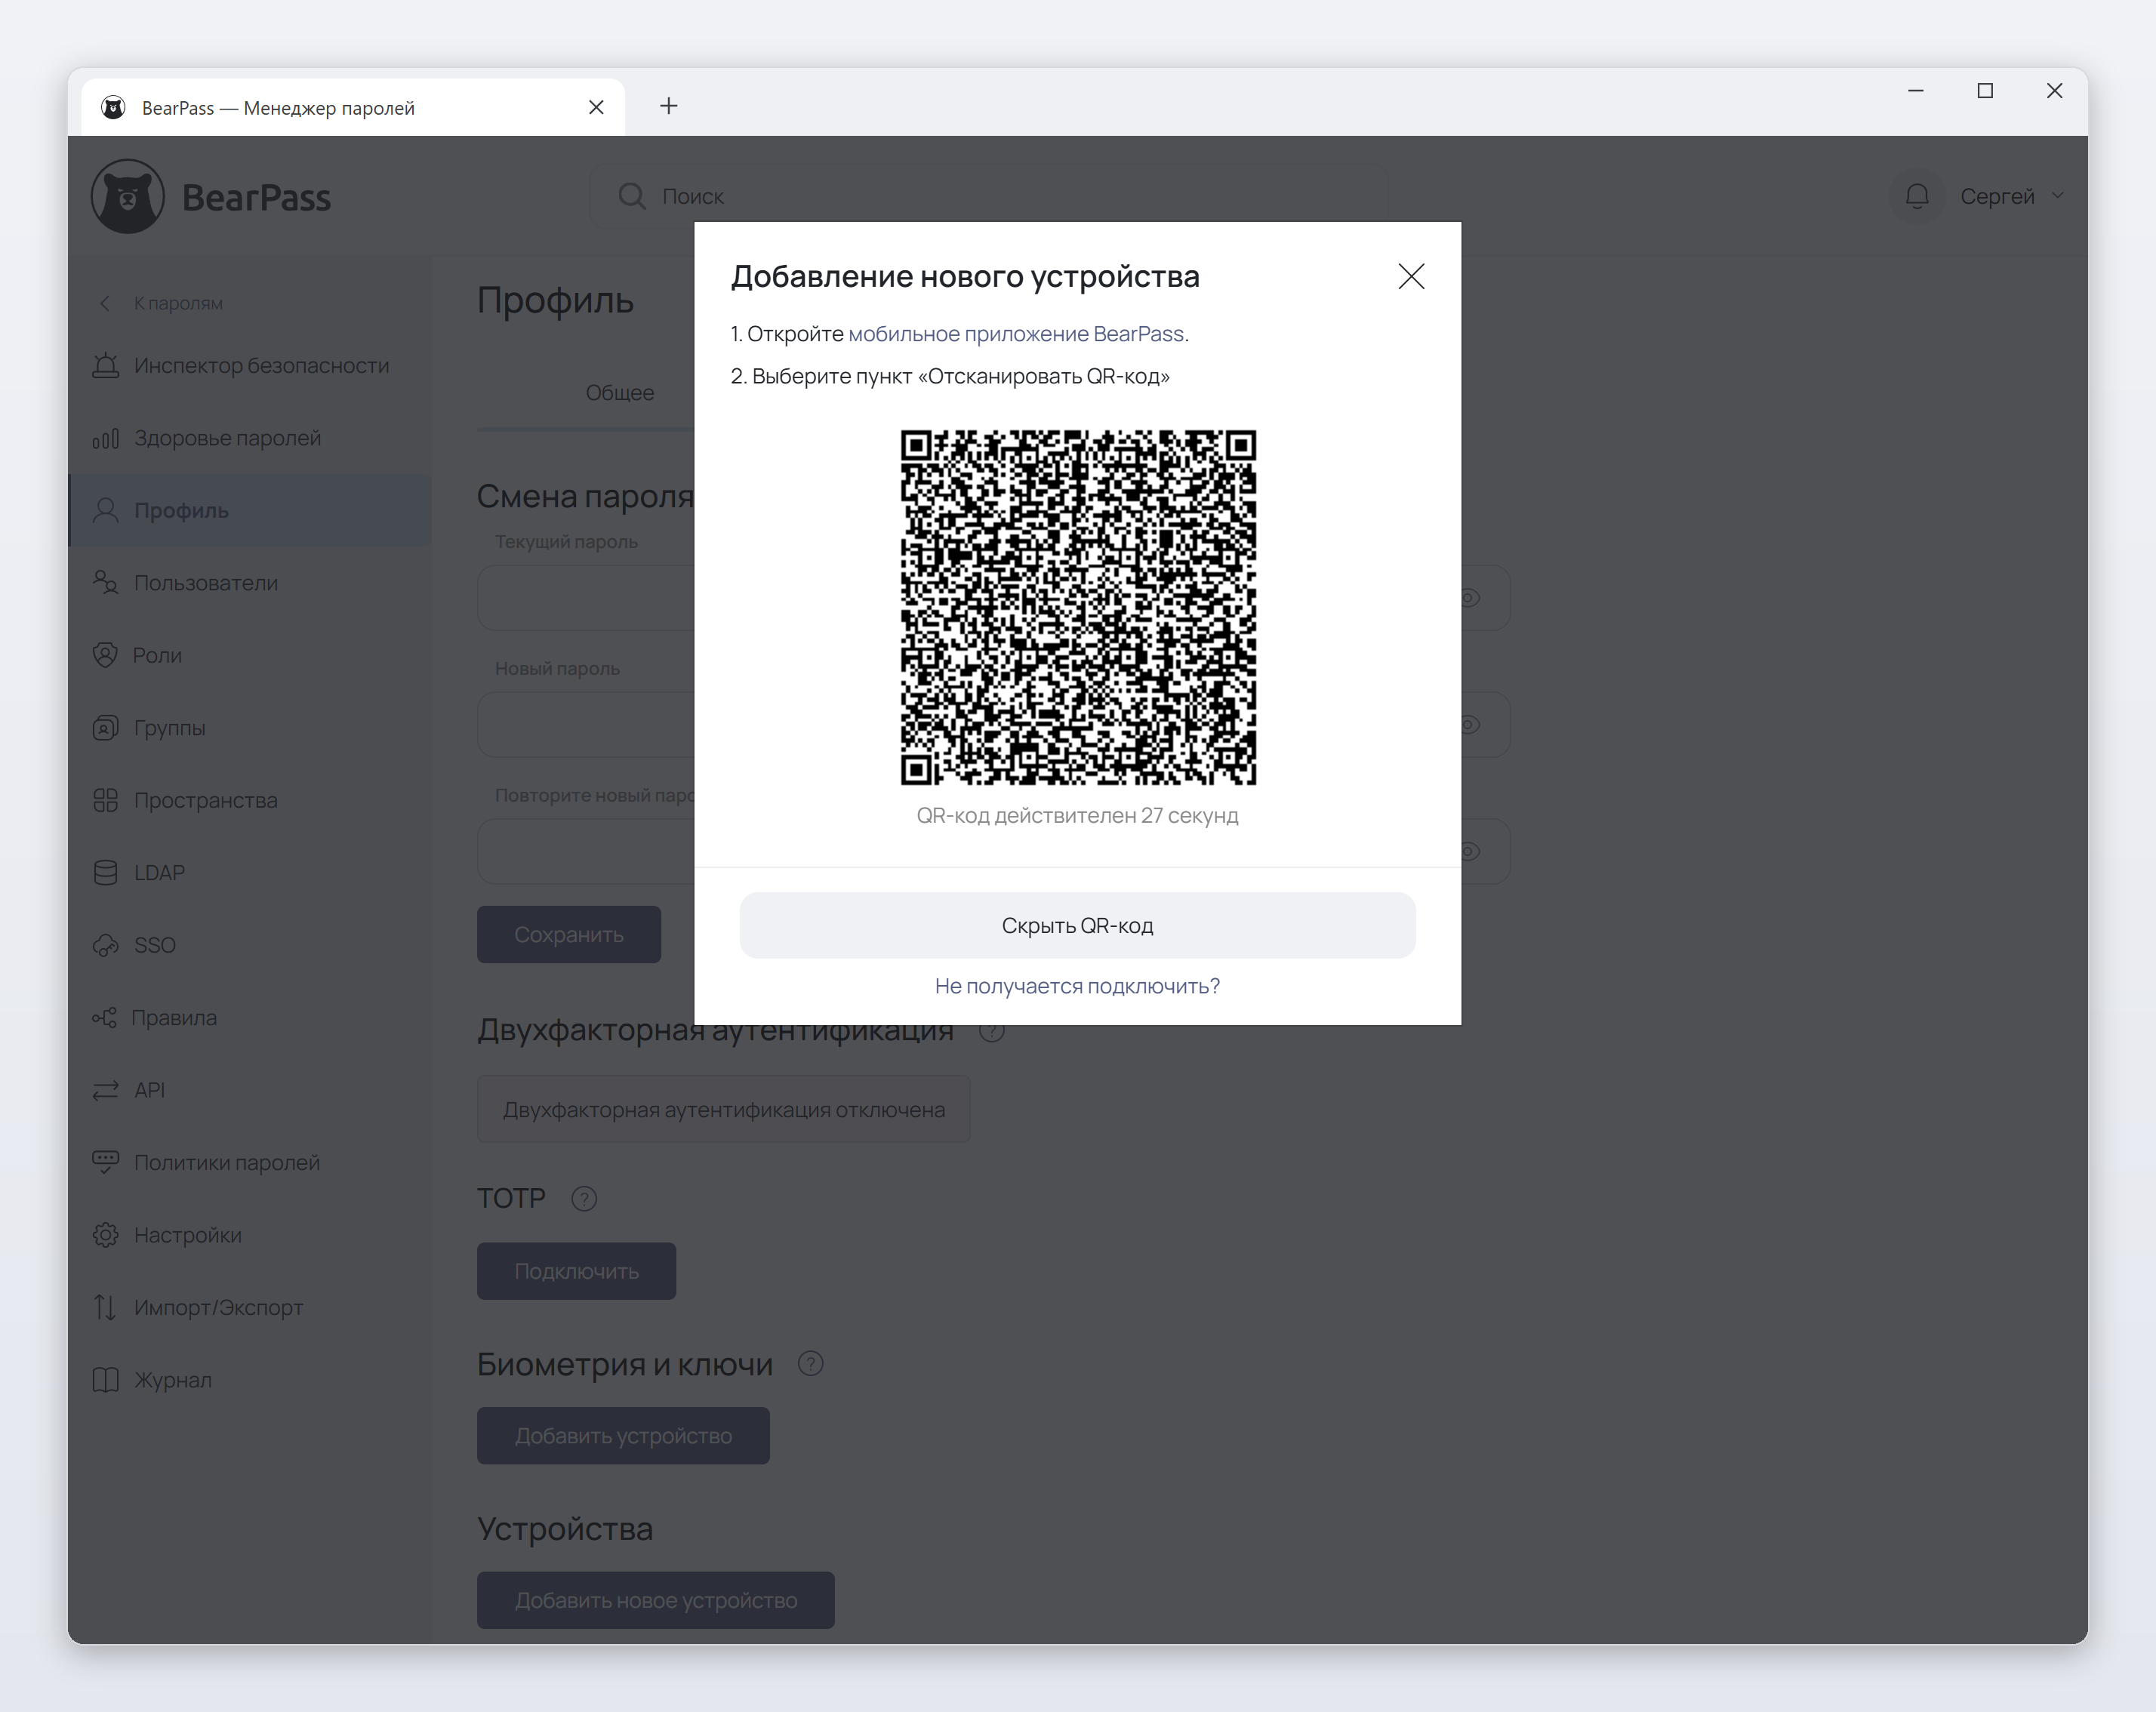
Task: Click the Поиск search field
Action: pos(988,196)
